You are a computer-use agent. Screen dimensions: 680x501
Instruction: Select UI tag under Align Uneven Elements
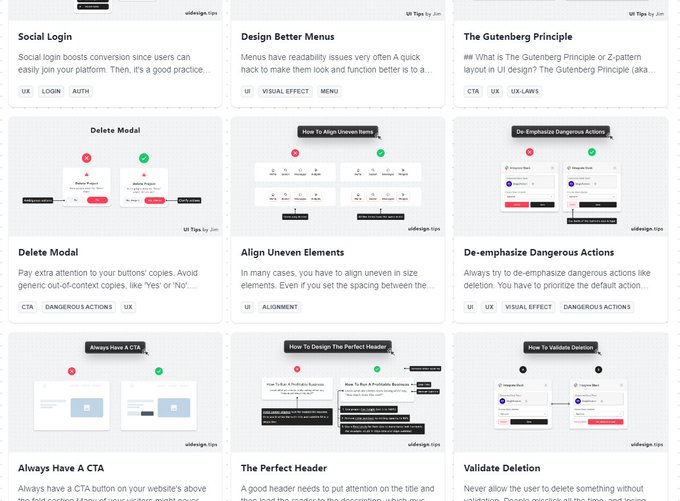coord(247,307)
